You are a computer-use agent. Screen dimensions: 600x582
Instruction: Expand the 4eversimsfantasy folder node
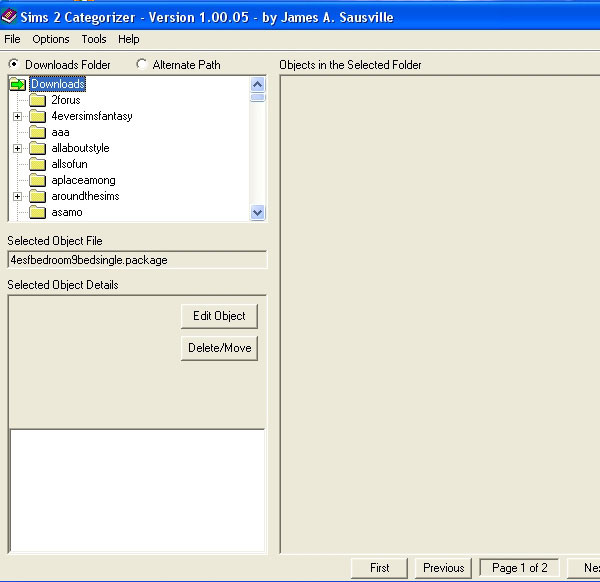[17, 116]
